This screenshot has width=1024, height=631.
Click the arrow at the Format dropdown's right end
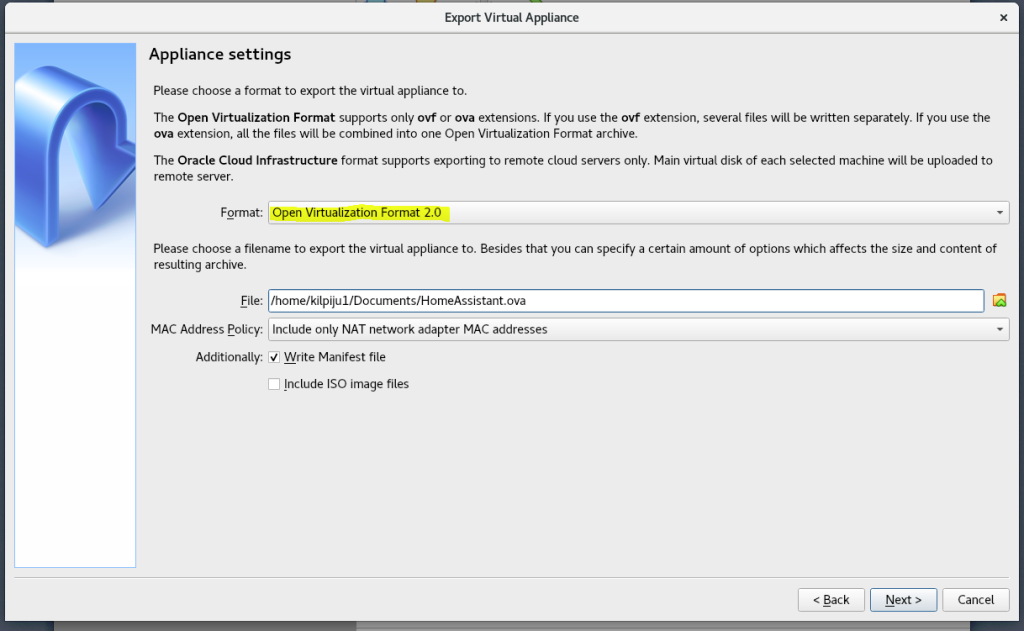(999, 213)
